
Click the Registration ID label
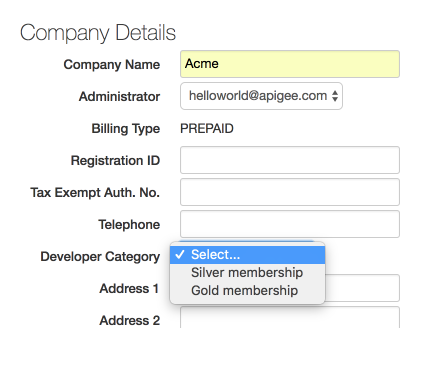[115, 161]
